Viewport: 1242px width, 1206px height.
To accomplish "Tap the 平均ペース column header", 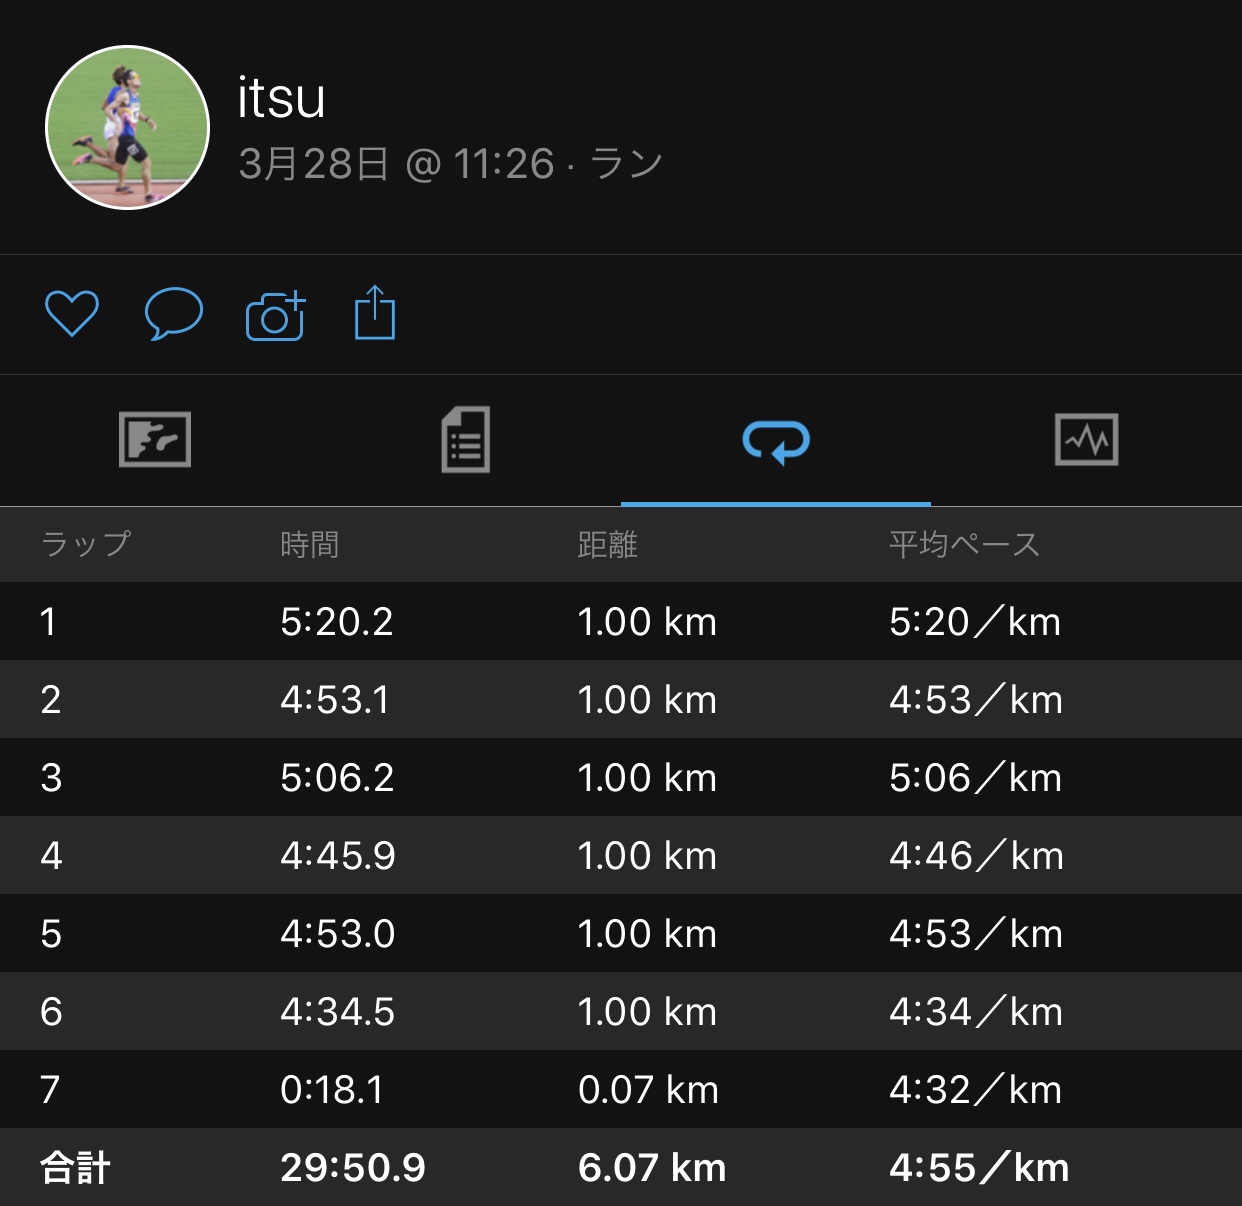I will click(964, 545).
